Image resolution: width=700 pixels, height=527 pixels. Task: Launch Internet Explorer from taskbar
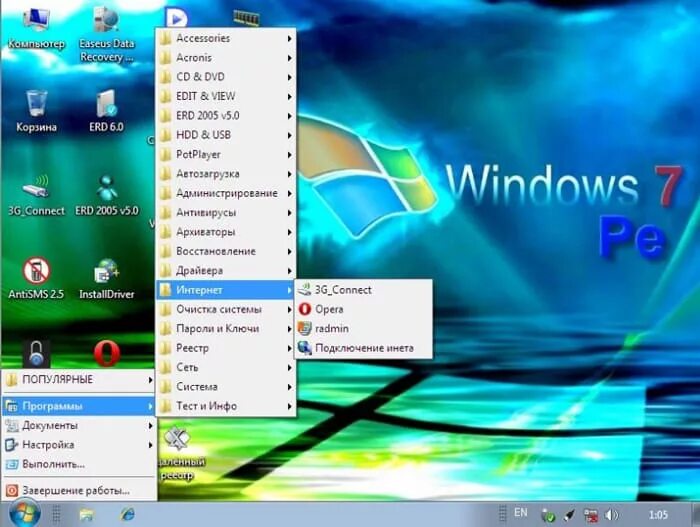[x=128, y=515]
